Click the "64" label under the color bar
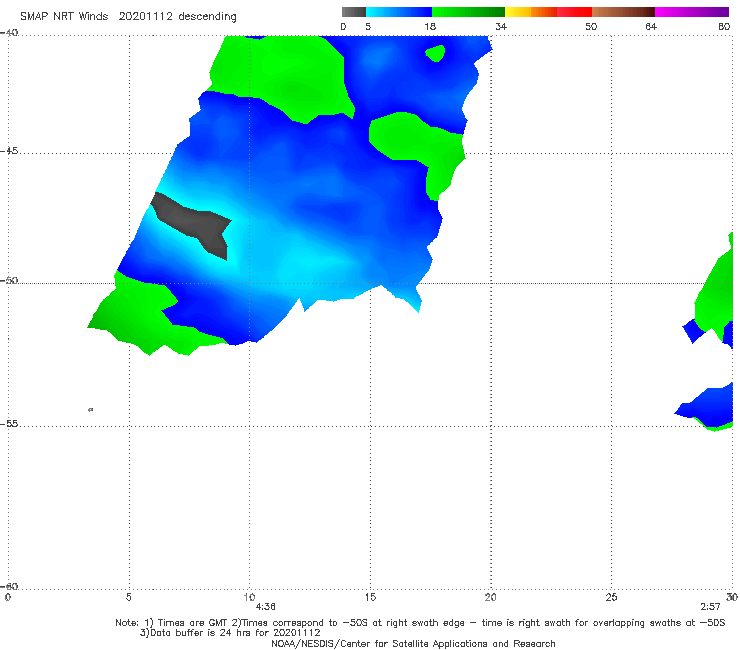This screenshot has height=650, width=740. click(x=651, y=26)
